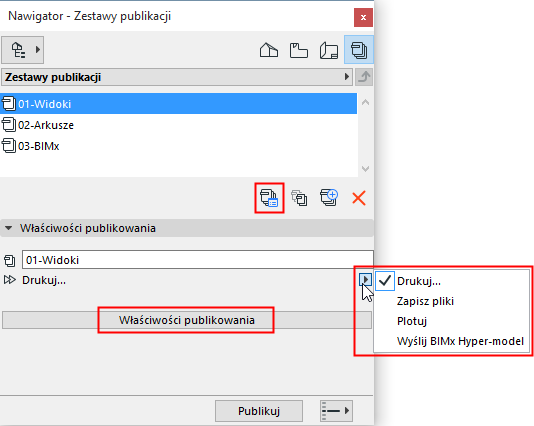
Task: Select the 02-Arkusze publisher set
Action: tap(178, 125)
